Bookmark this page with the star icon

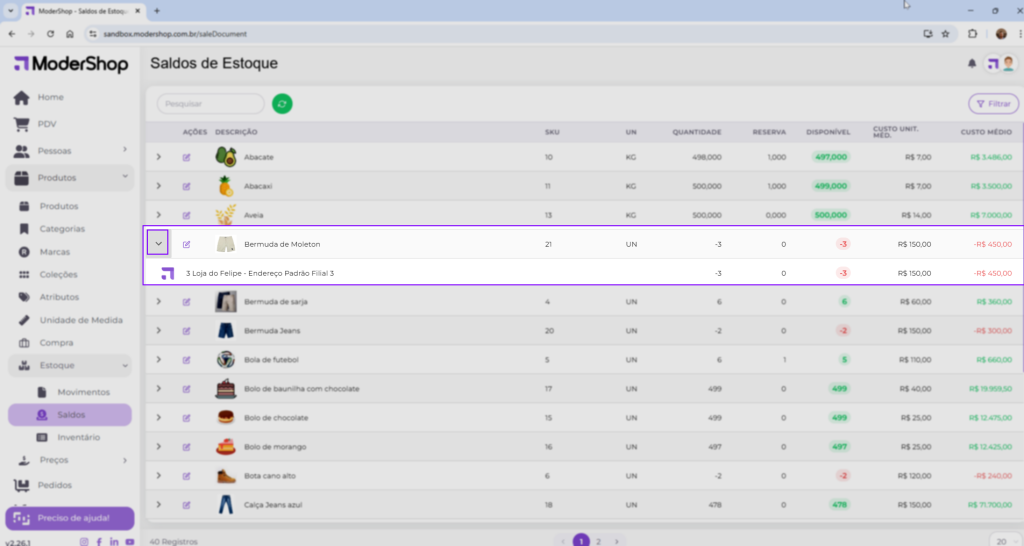[x=945, y=33]
